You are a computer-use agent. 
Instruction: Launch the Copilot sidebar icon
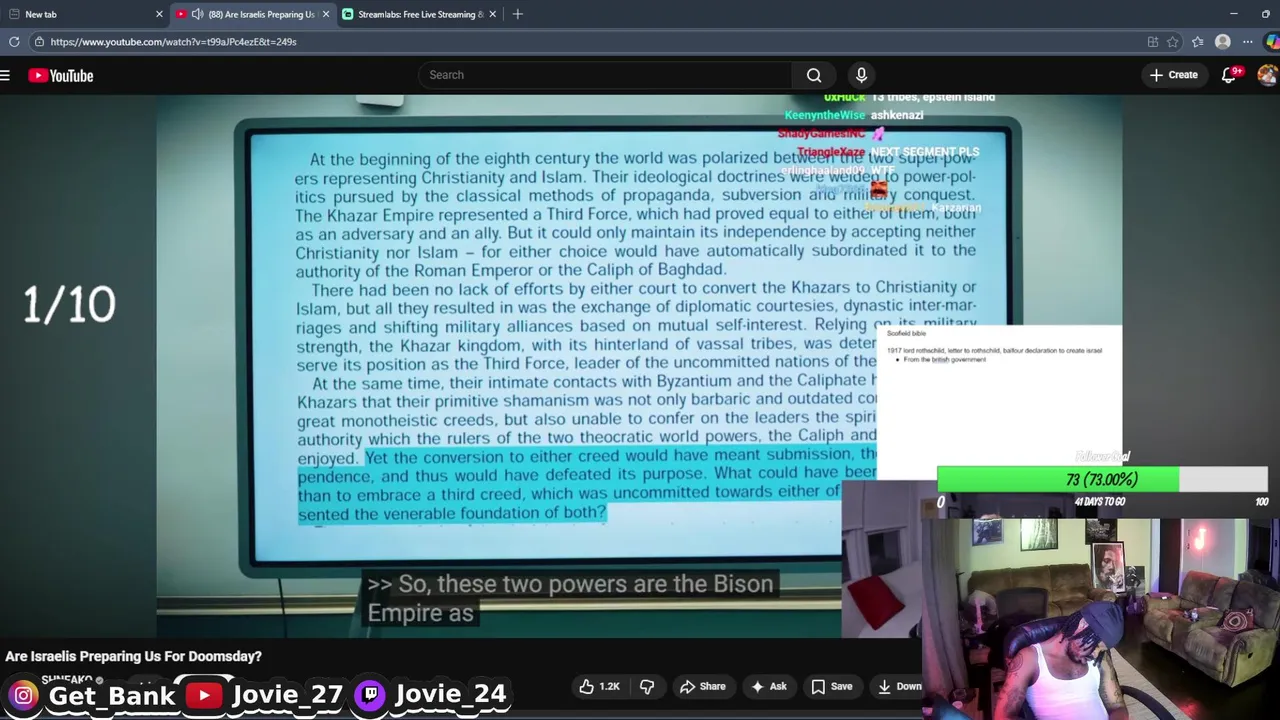point(1272,42)
